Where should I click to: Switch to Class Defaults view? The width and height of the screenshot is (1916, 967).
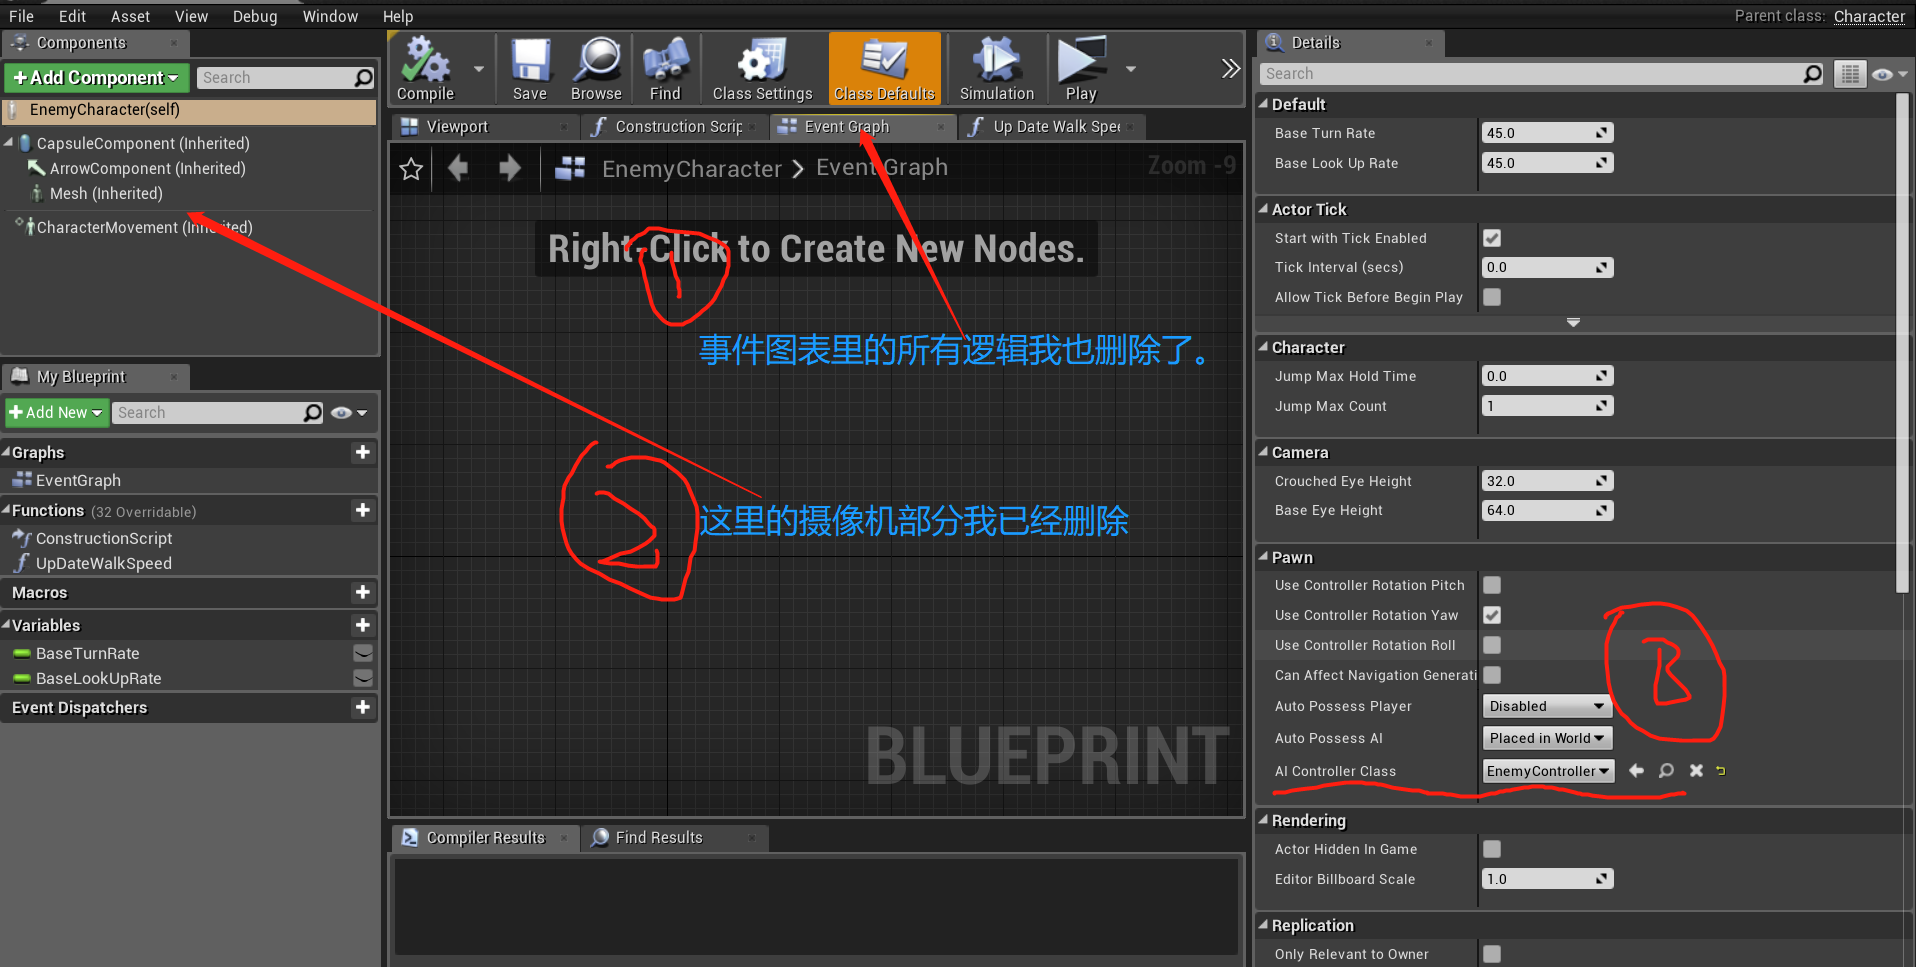pyautogui.click(x=884, y=67)
